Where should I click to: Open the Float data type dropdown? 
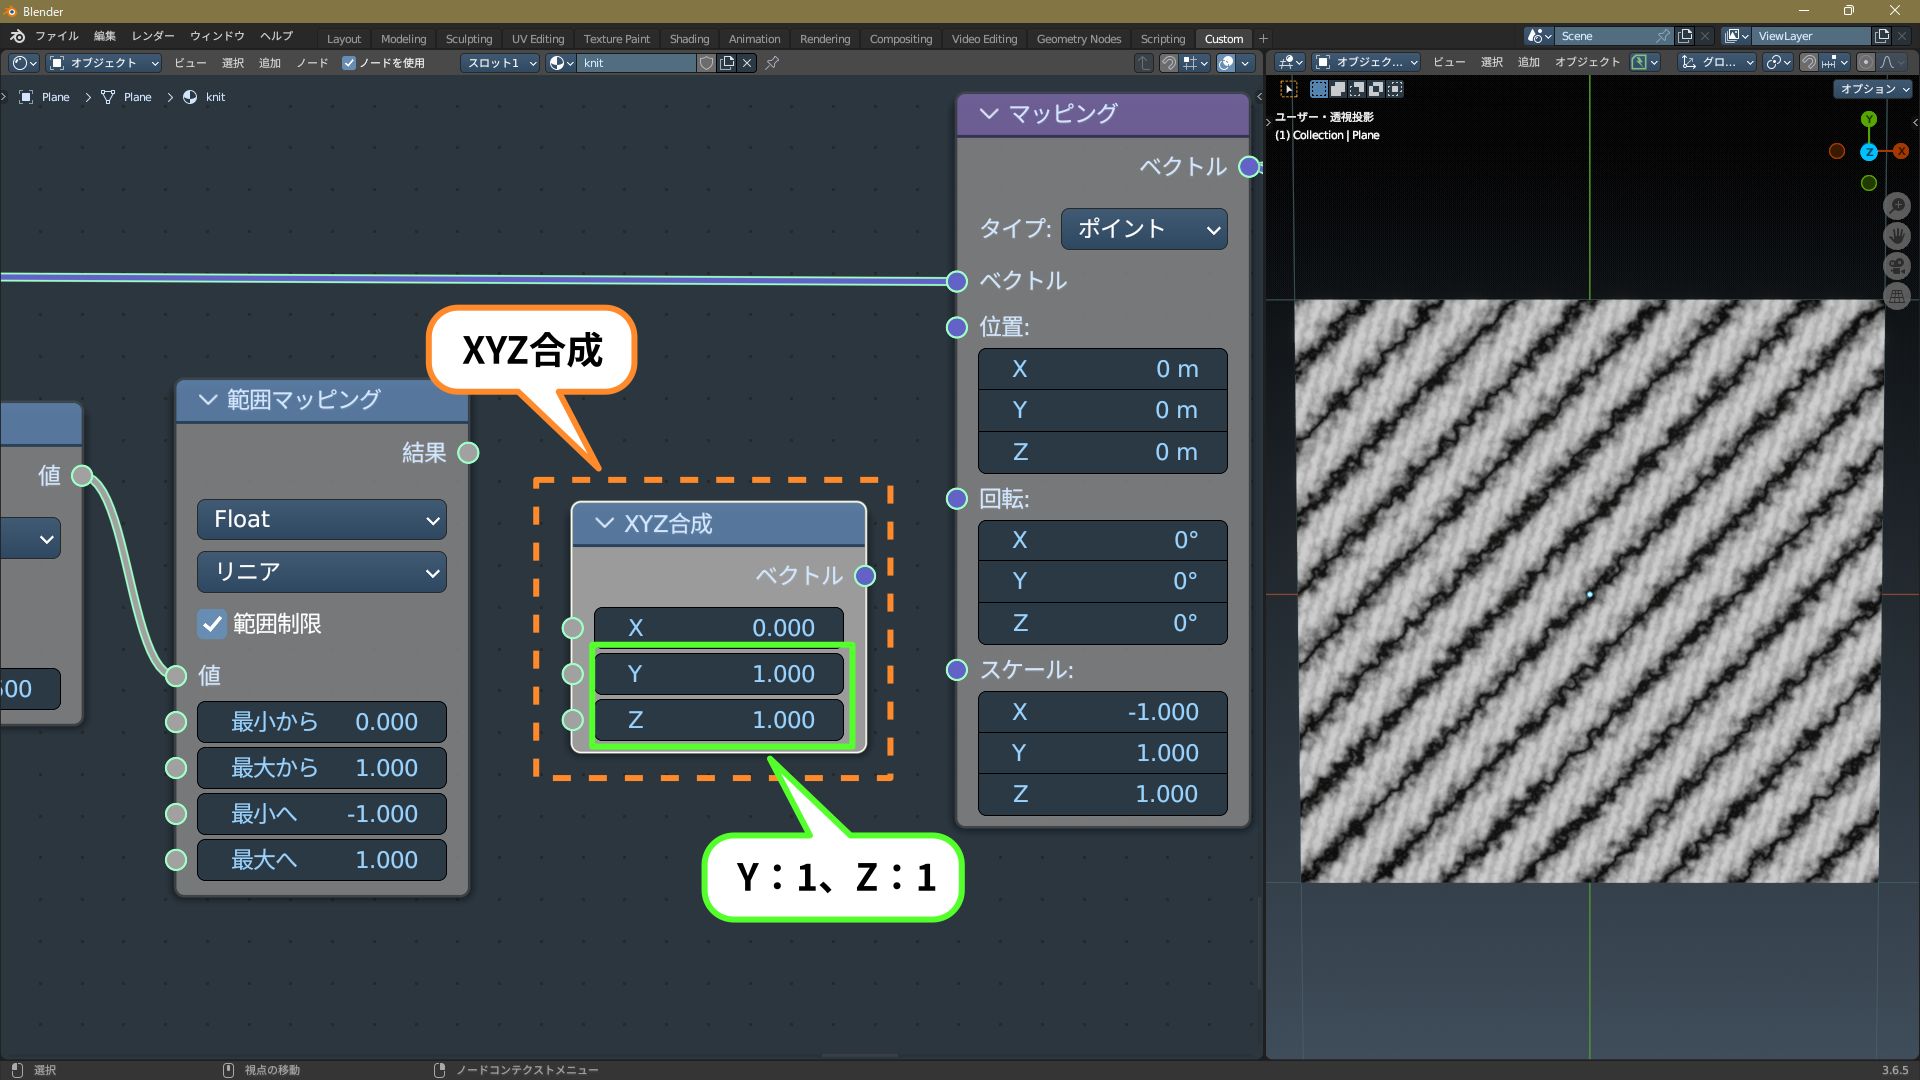(x=321, y=520)
